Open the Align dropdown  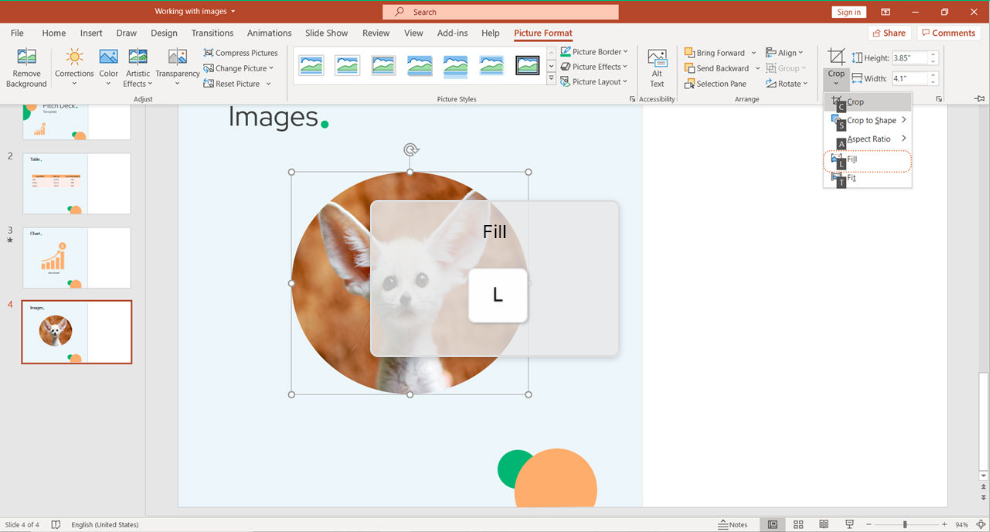(x=785, y=52)
